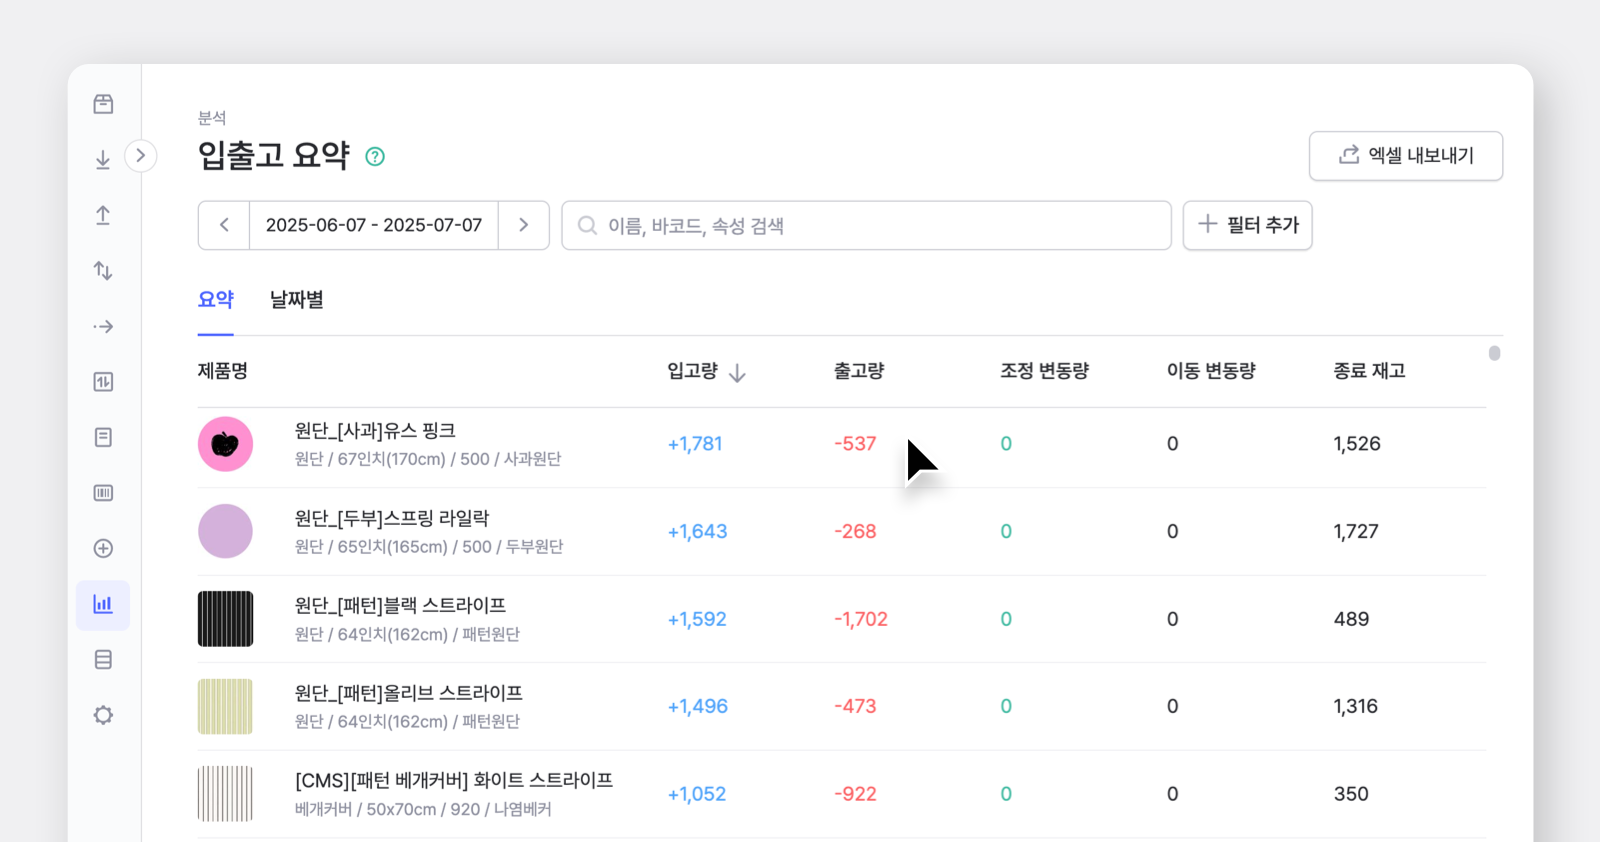
Task: Click the 필터 추가 button
Action: pos(1248,225)
